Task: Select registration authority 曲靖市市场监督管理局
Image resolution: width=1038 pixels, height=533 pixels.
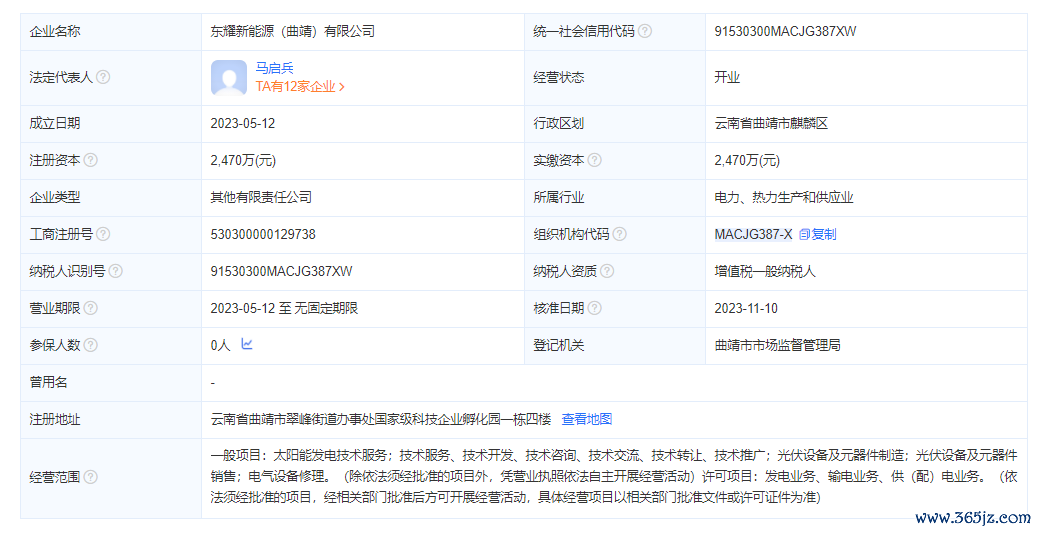Action: pyautogui.click(x=777, y=346)
